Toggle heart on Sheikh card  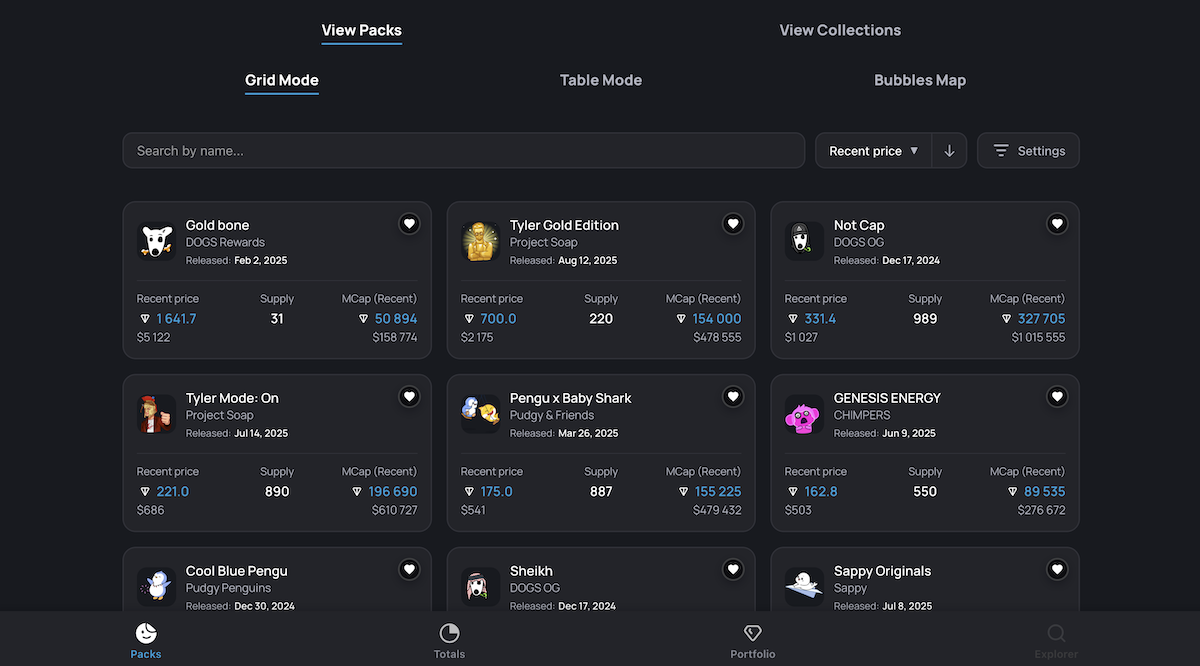coord(733,570)
